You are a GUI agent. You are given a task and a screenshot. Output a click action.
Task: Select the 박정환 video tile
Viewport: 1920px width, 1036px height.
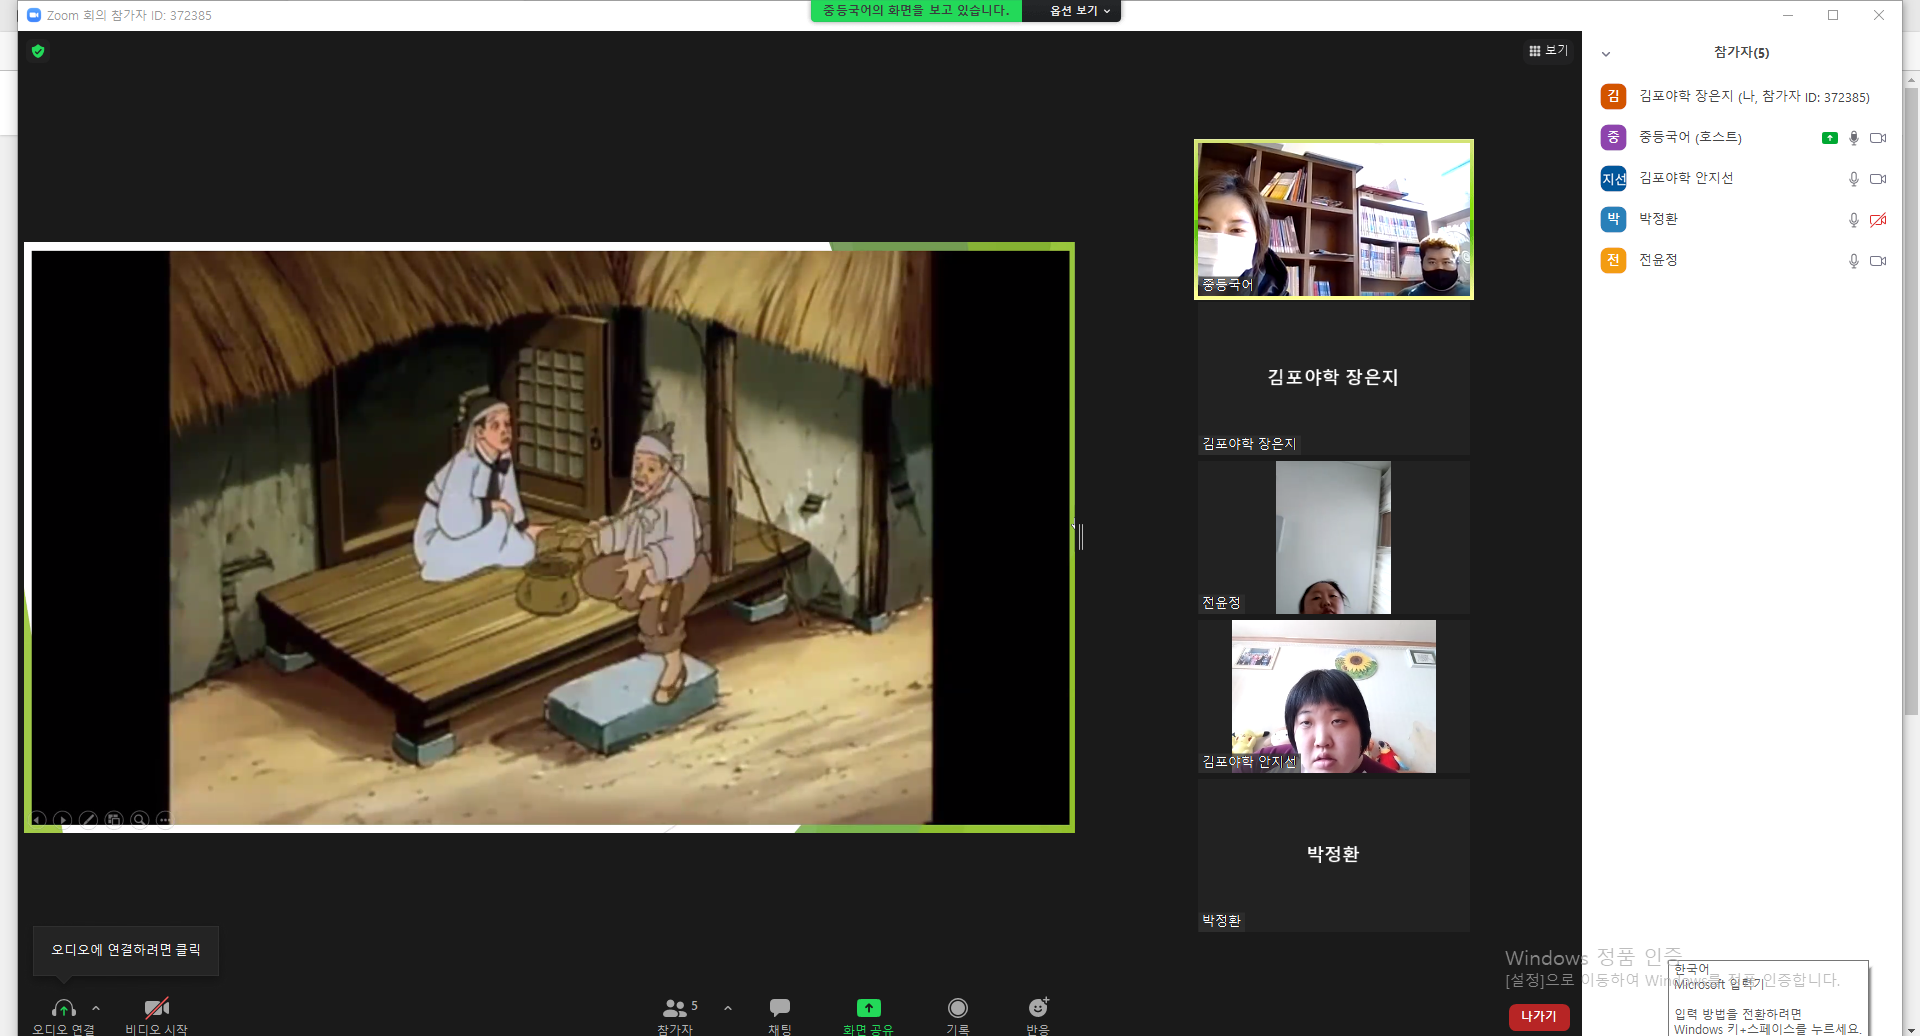1334,856
